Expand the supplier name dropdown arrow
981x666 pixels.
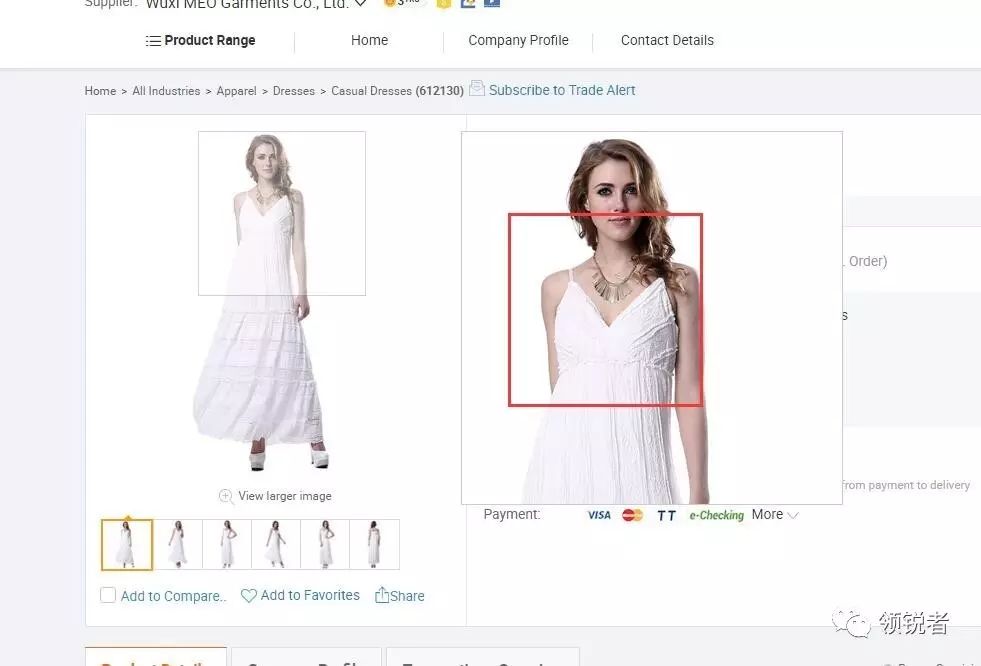(360, 4)
